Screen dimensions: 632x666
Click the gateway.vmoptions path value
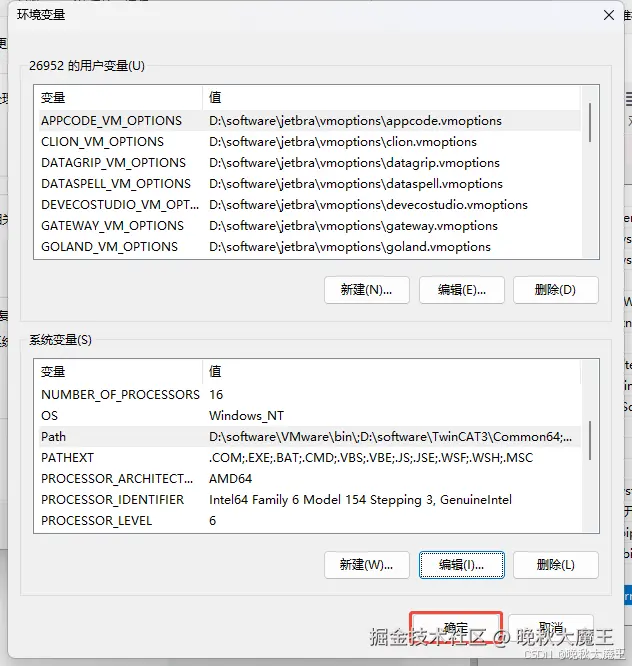pos(353,226)
